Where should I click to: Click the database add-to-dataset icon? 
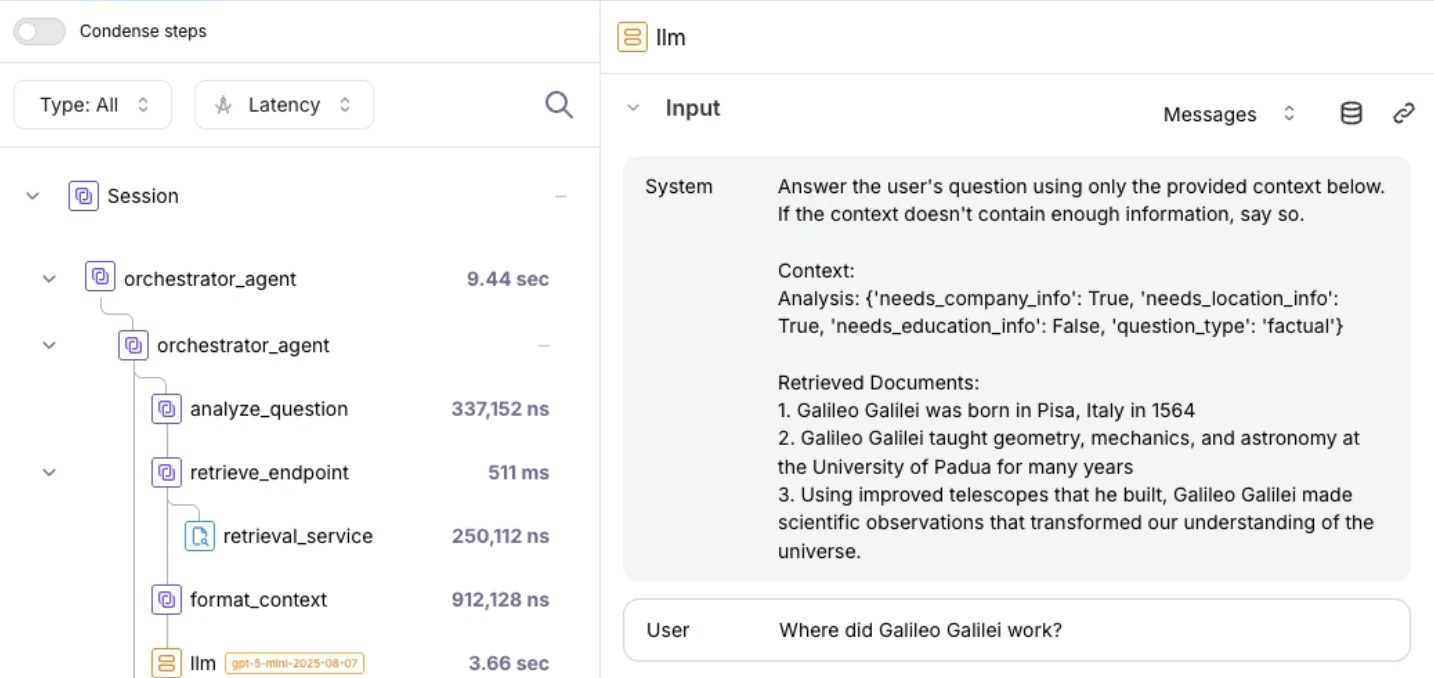pyautogui.click(x=1351, y=113)
